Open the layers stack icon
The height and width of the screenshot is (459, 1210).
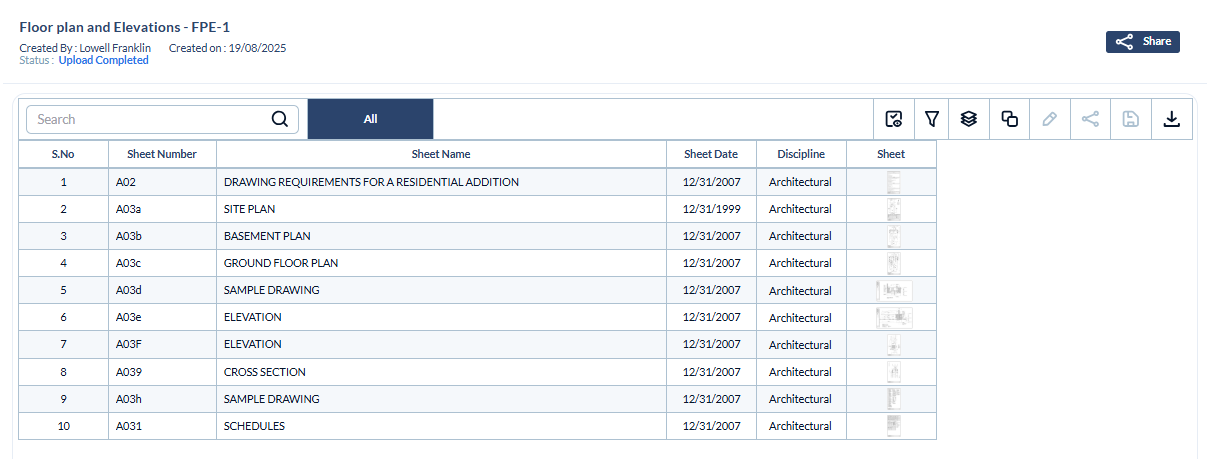(x=968, y=119)
